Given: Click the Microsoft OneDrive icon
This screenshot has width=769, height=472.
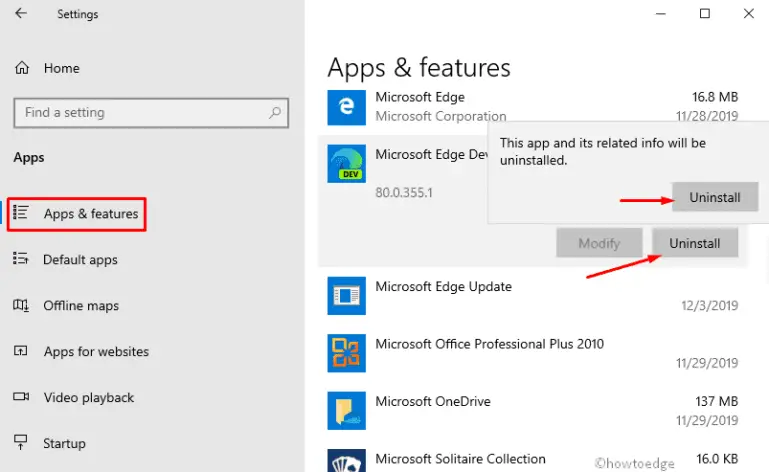Looking at the screenshot, I should coord(346,411).
